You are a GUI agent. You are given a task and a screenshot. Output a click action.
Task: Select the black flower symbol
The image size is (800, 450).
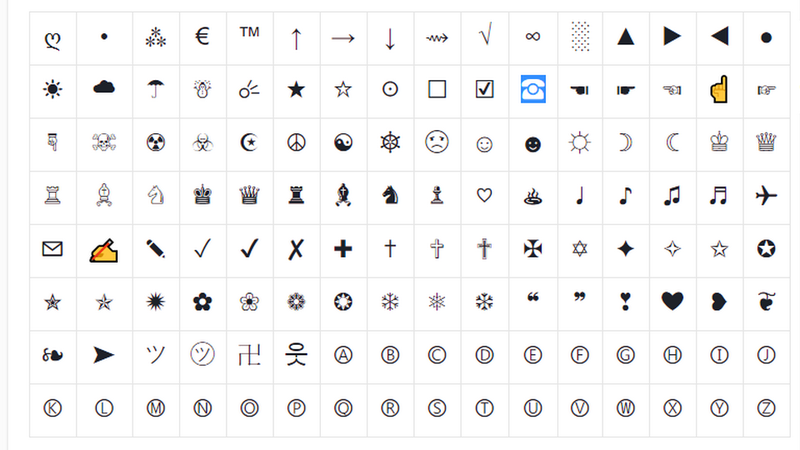(x=203, y=302)
